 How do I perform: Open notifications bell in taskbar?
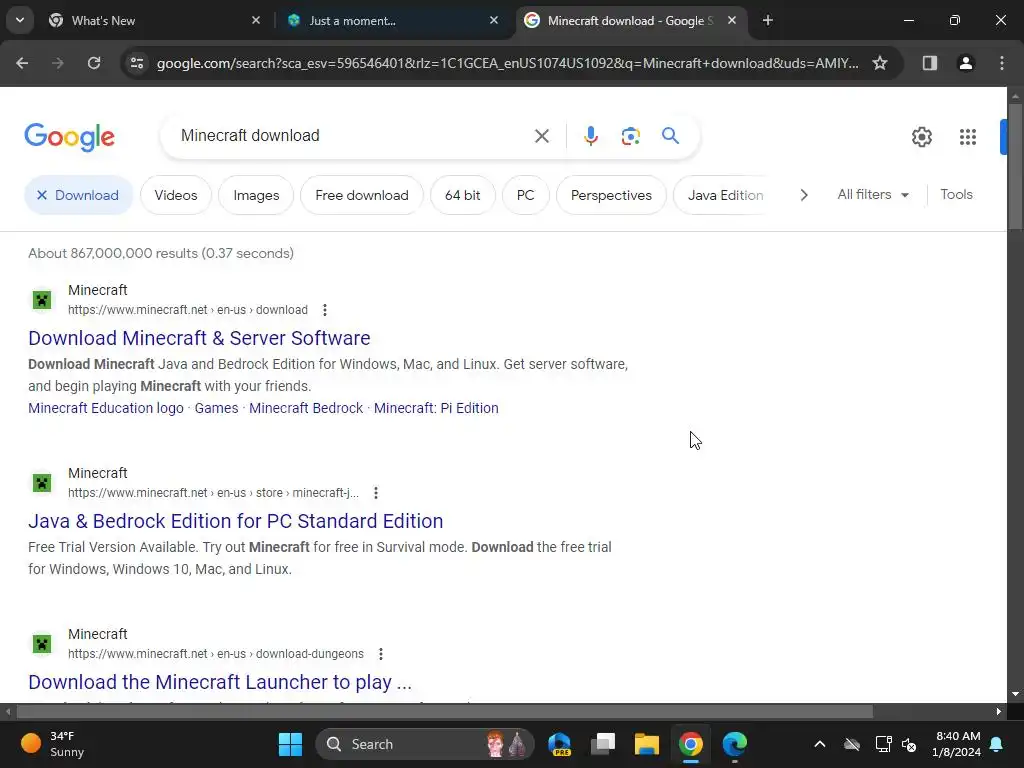pyautogui.click(x=997, y=744)
